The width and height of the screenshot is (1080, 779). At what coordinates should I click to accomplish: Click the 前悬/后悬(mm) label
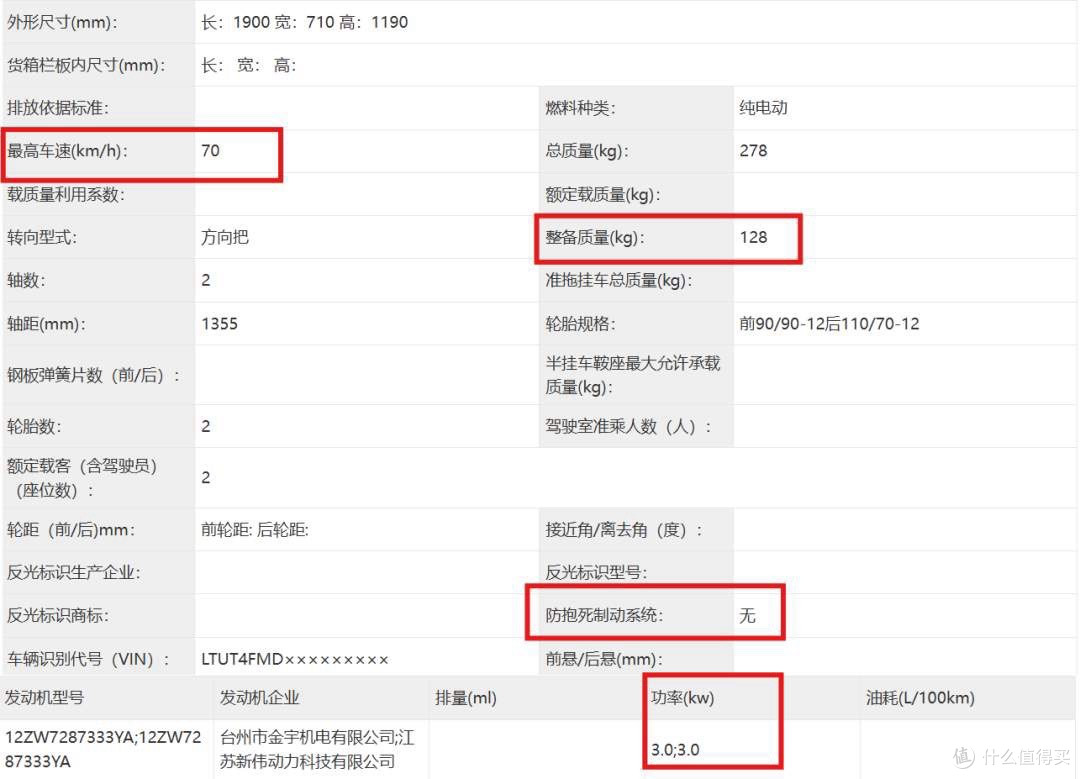point(603,659)
